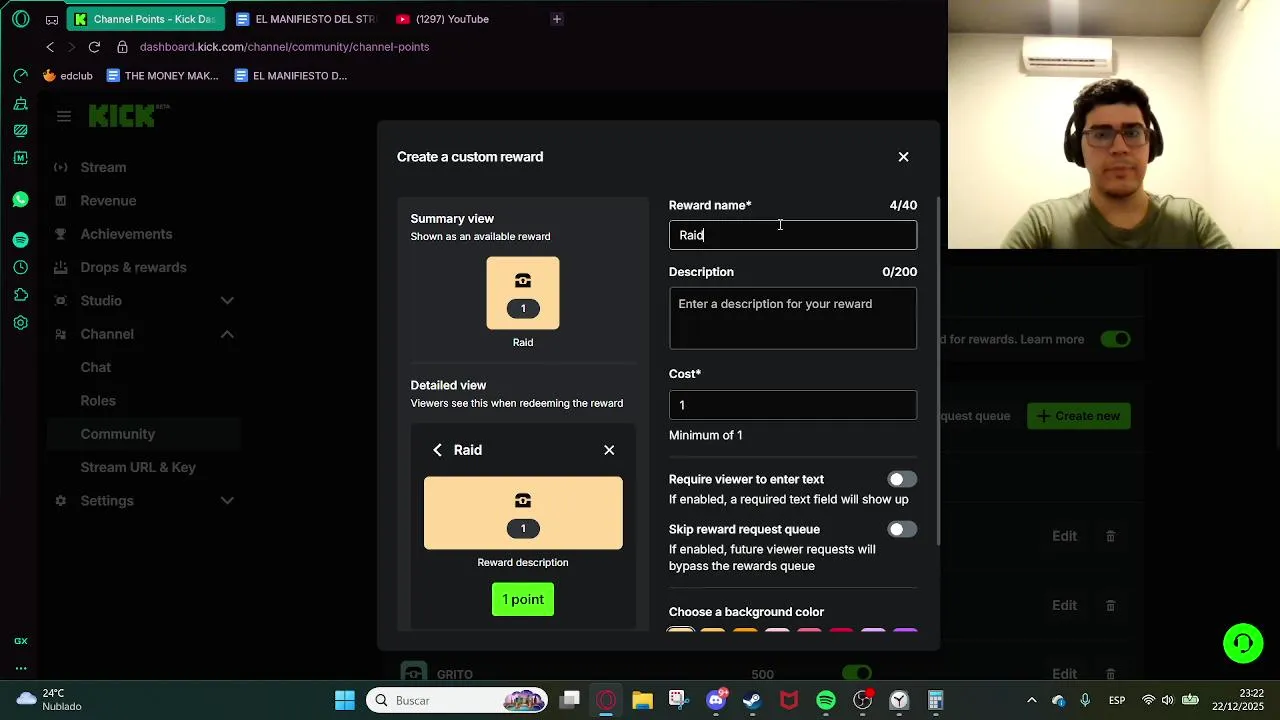Toggle the GRITO reward enabled switch
Screen dimensions: 1280x720
point(857,673)
